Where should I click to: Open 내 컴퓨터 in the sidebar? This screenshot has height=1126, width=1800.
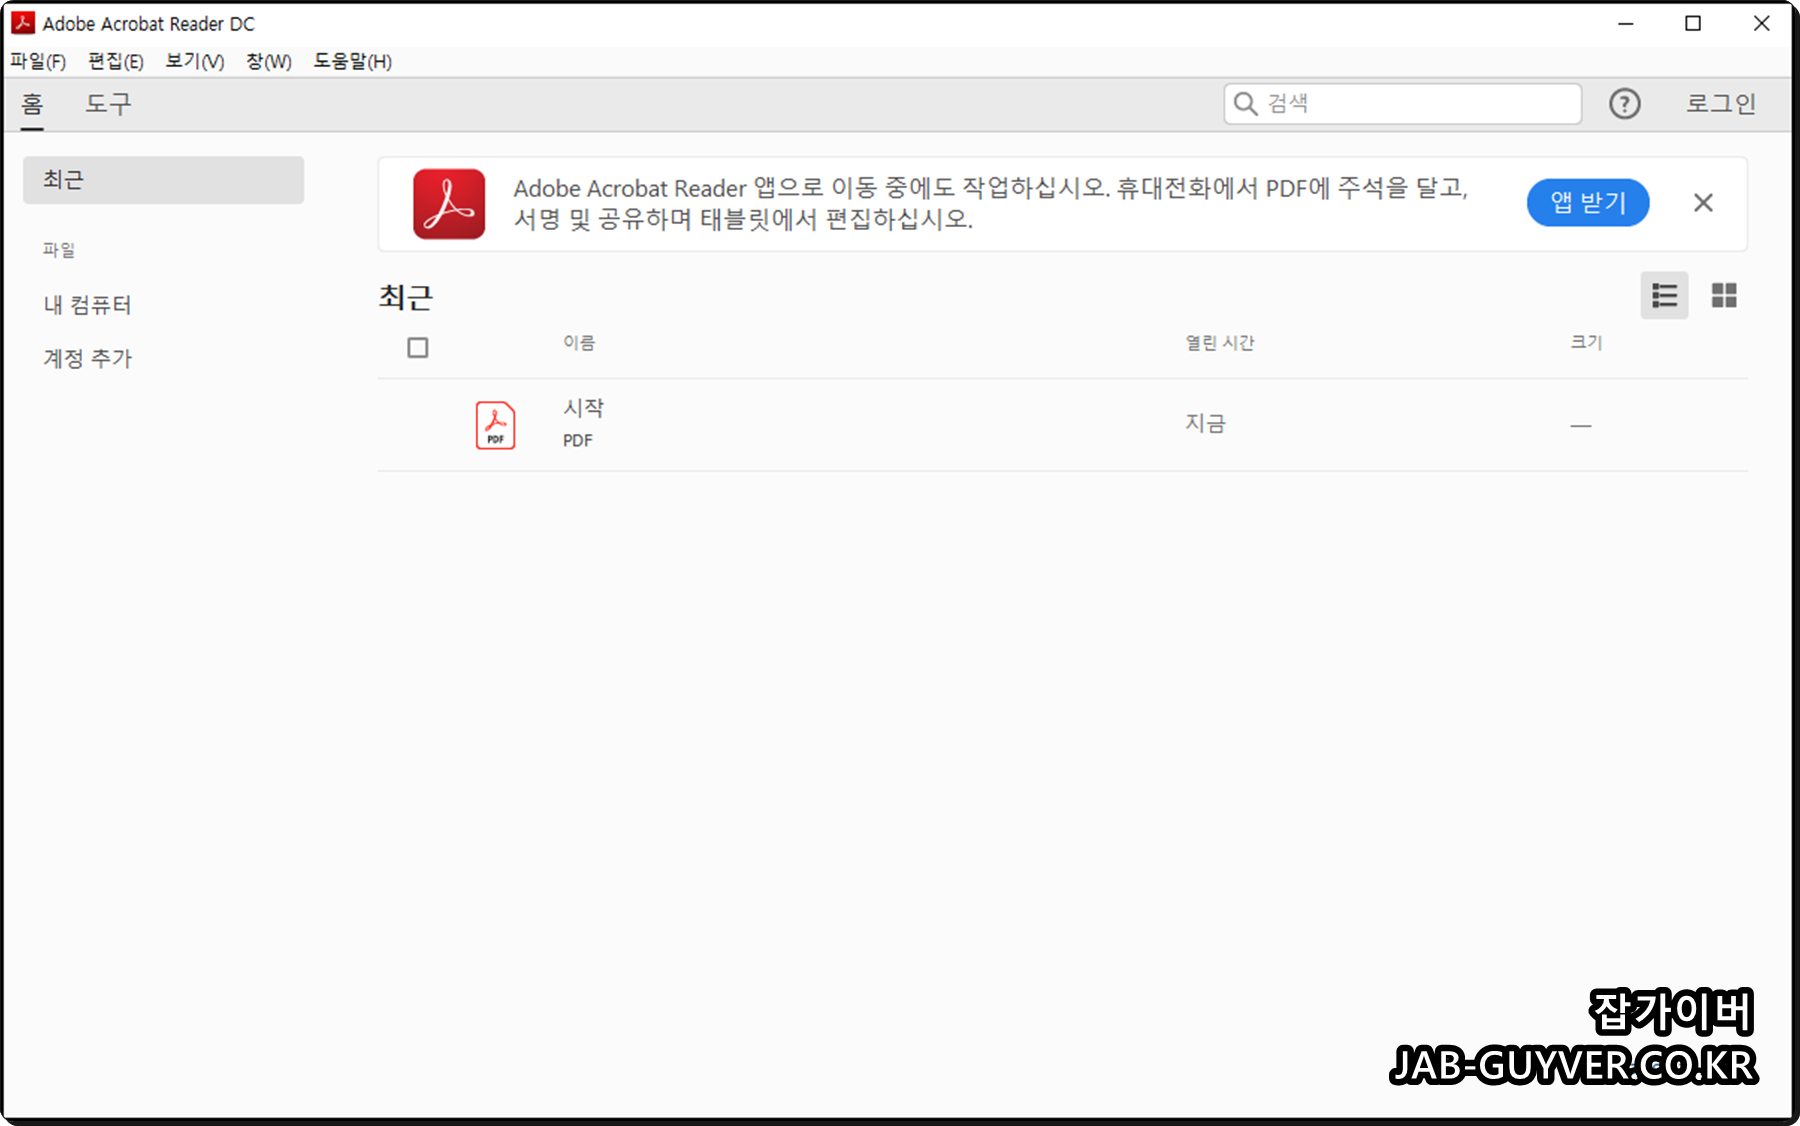pos(87,305)
